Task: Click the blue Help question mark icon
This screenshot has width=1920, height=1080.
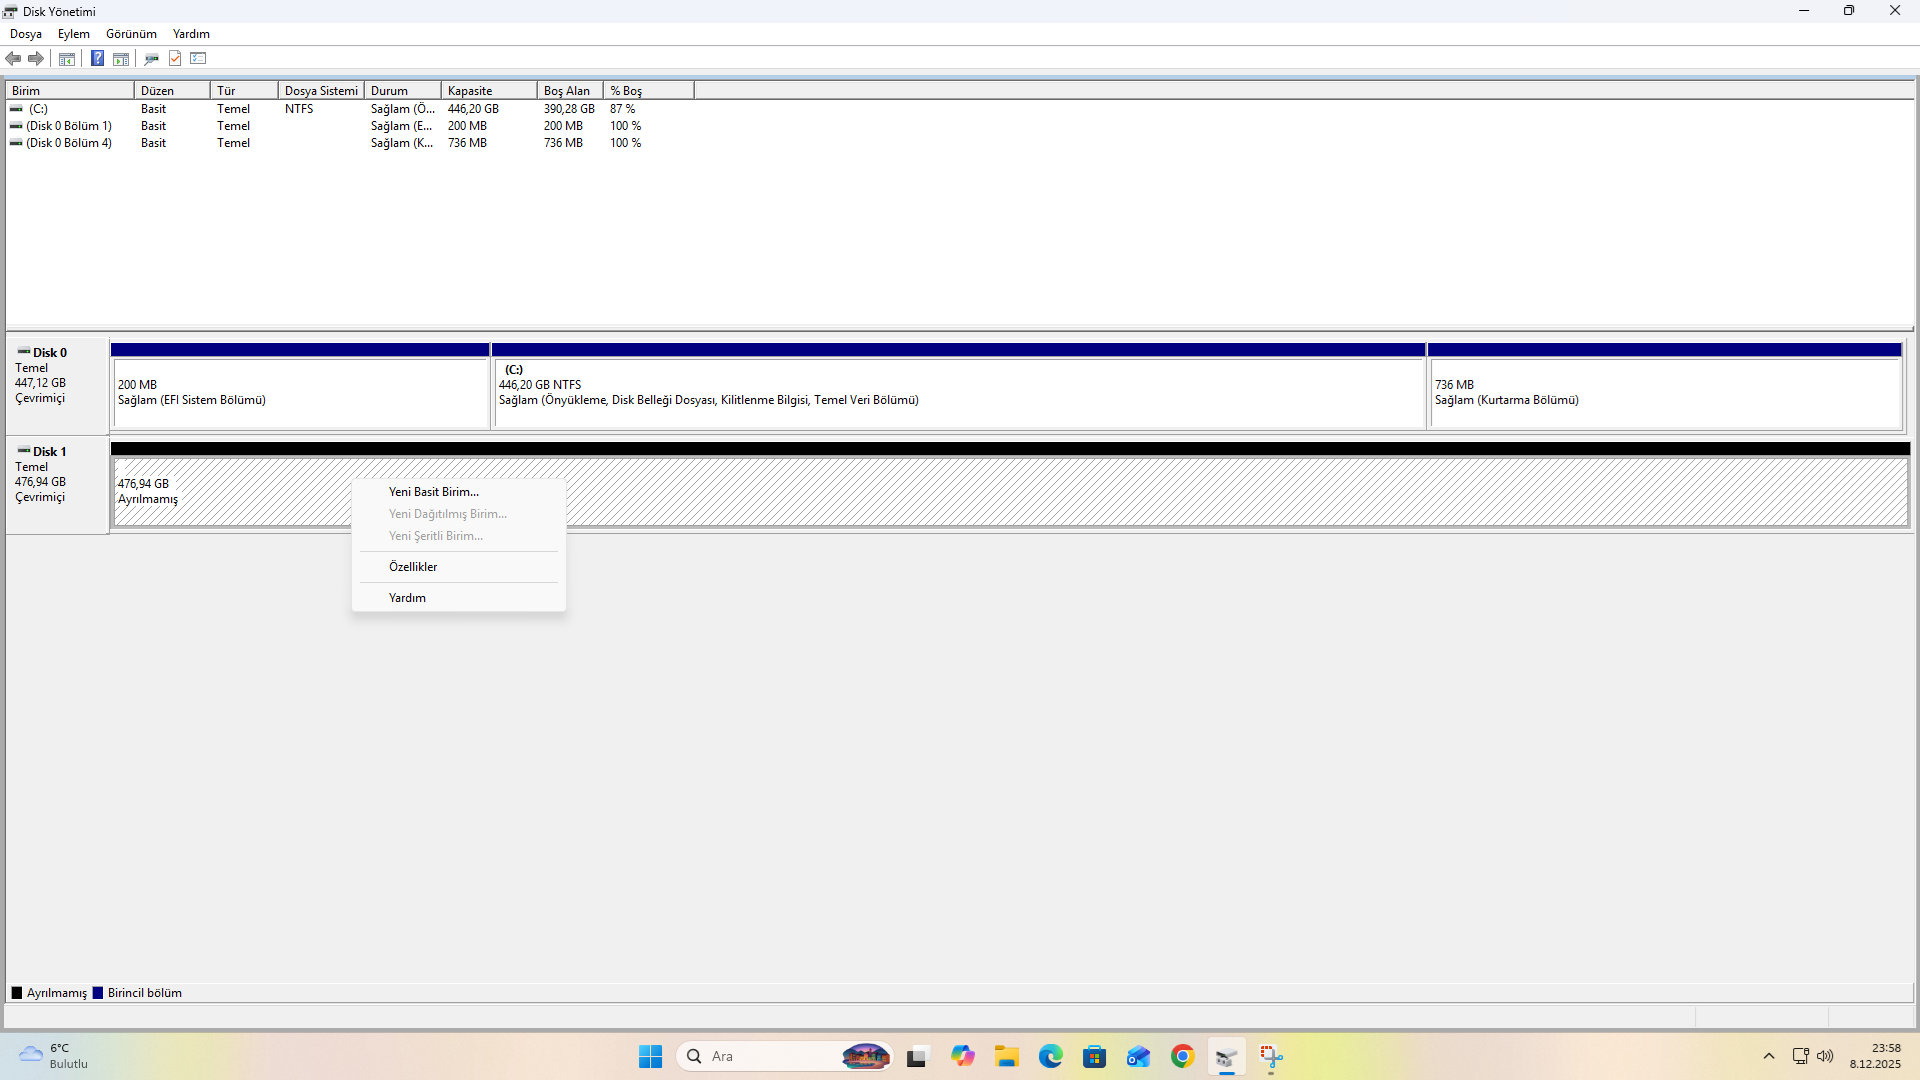Action: 97,58
